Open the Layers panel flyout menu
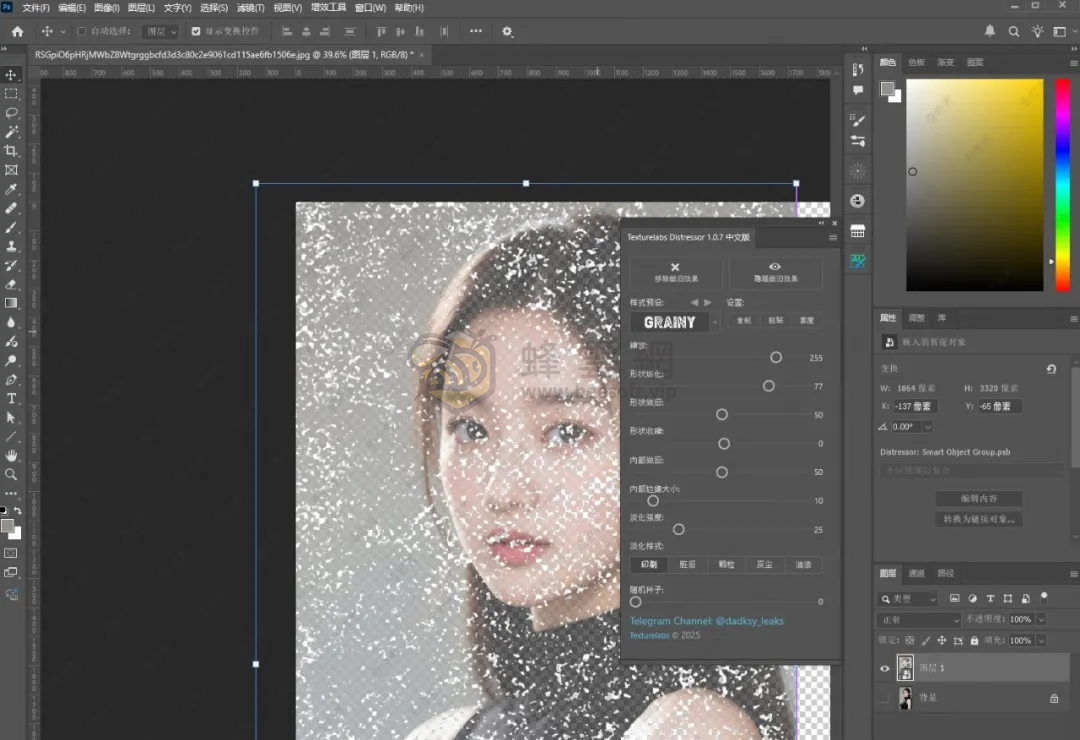The height and width of the screenshot is (740, 1080). pos(1073,574)
